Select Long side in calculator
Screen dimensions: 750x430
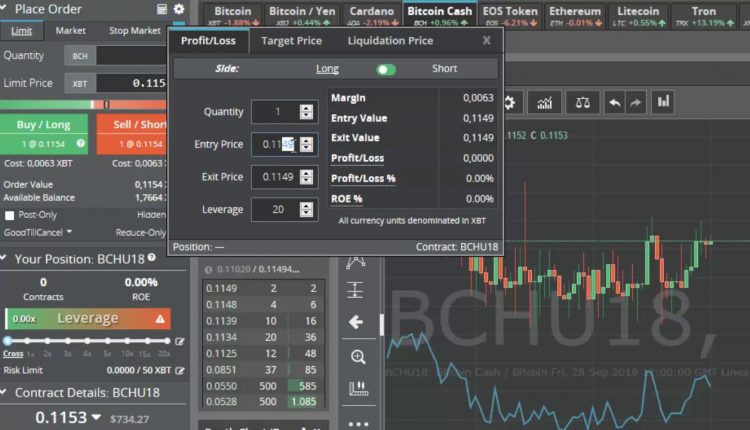pyautogui.click(x=327, y=68)
